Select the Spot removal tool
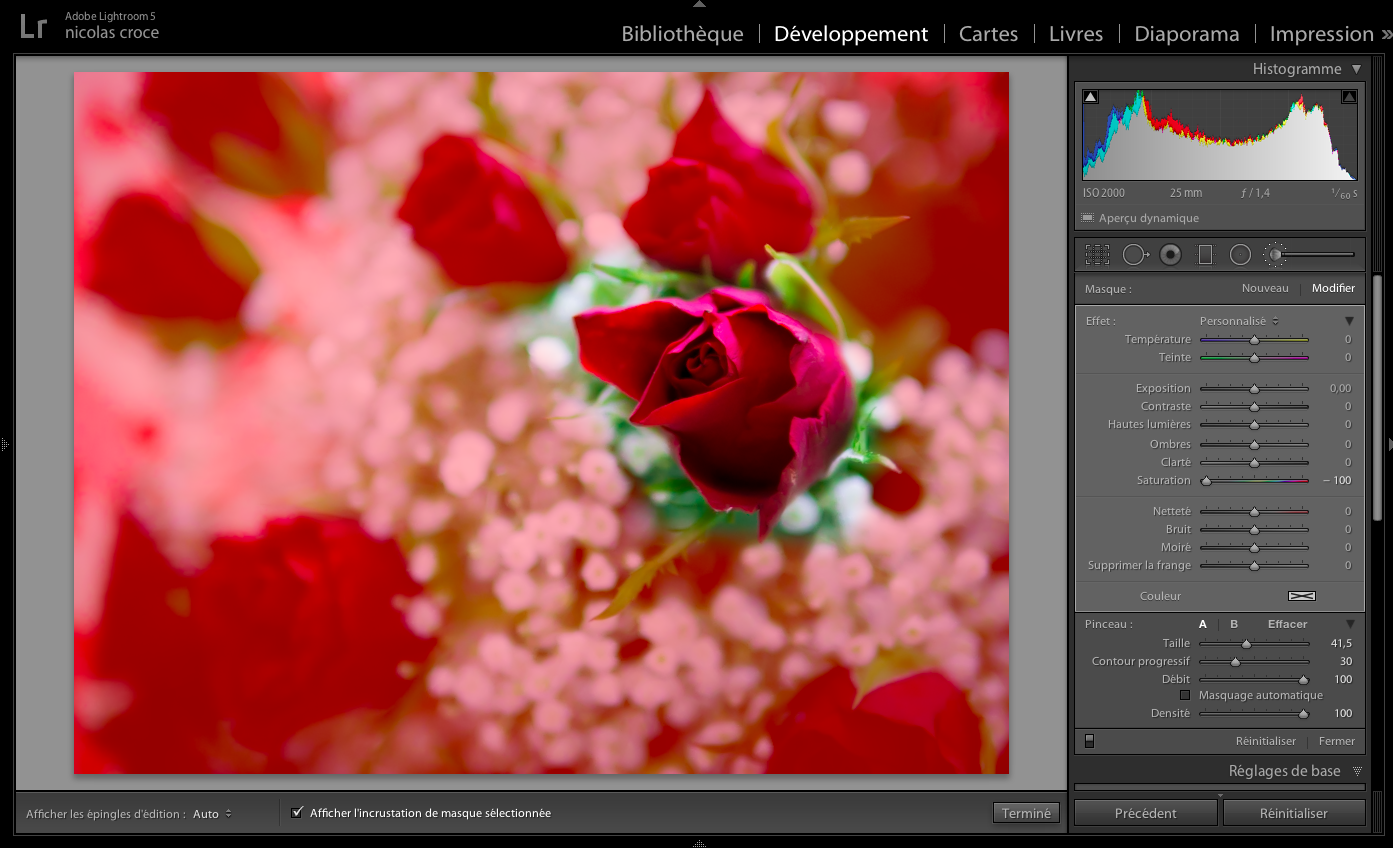This screenshot has height=848, width=1393. 1135,255
